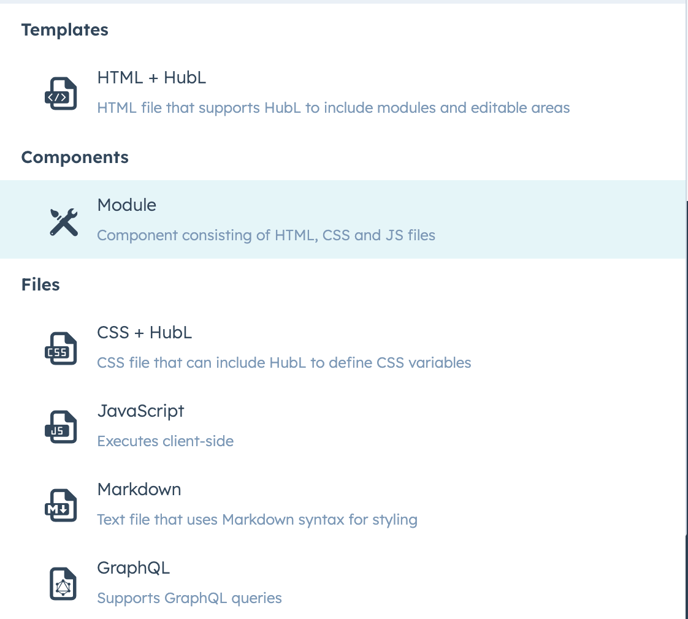Viewport: 688px width, 619px height.
Task: Select the GraphQL file type
Action: 342,583
